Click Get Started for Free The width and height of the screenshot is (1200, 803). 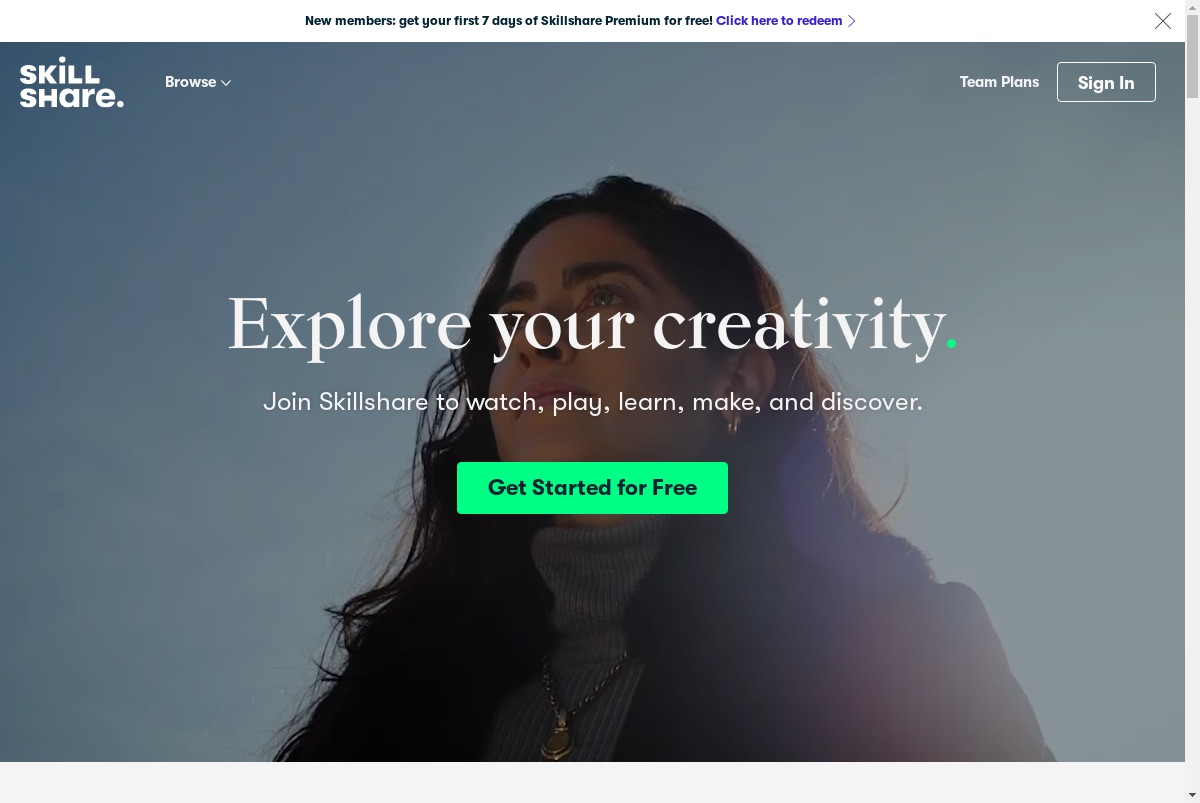click(x=592, y=488)
